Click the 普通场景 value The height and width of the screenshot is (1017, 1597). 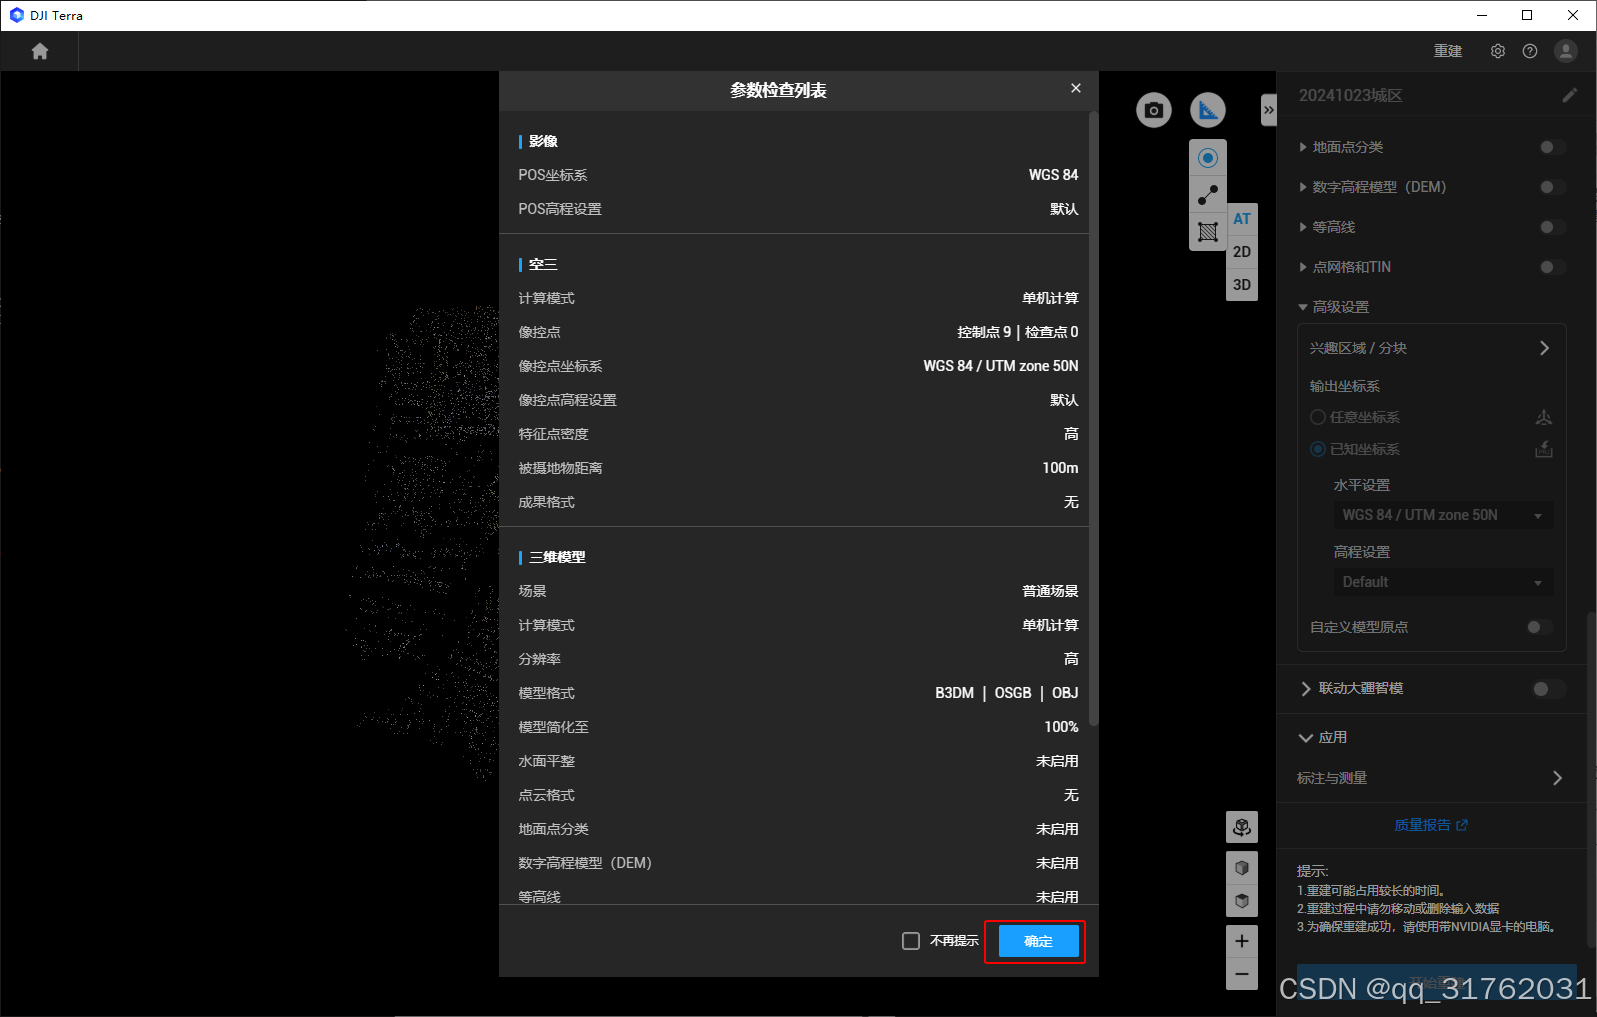tap(1050, 591)
